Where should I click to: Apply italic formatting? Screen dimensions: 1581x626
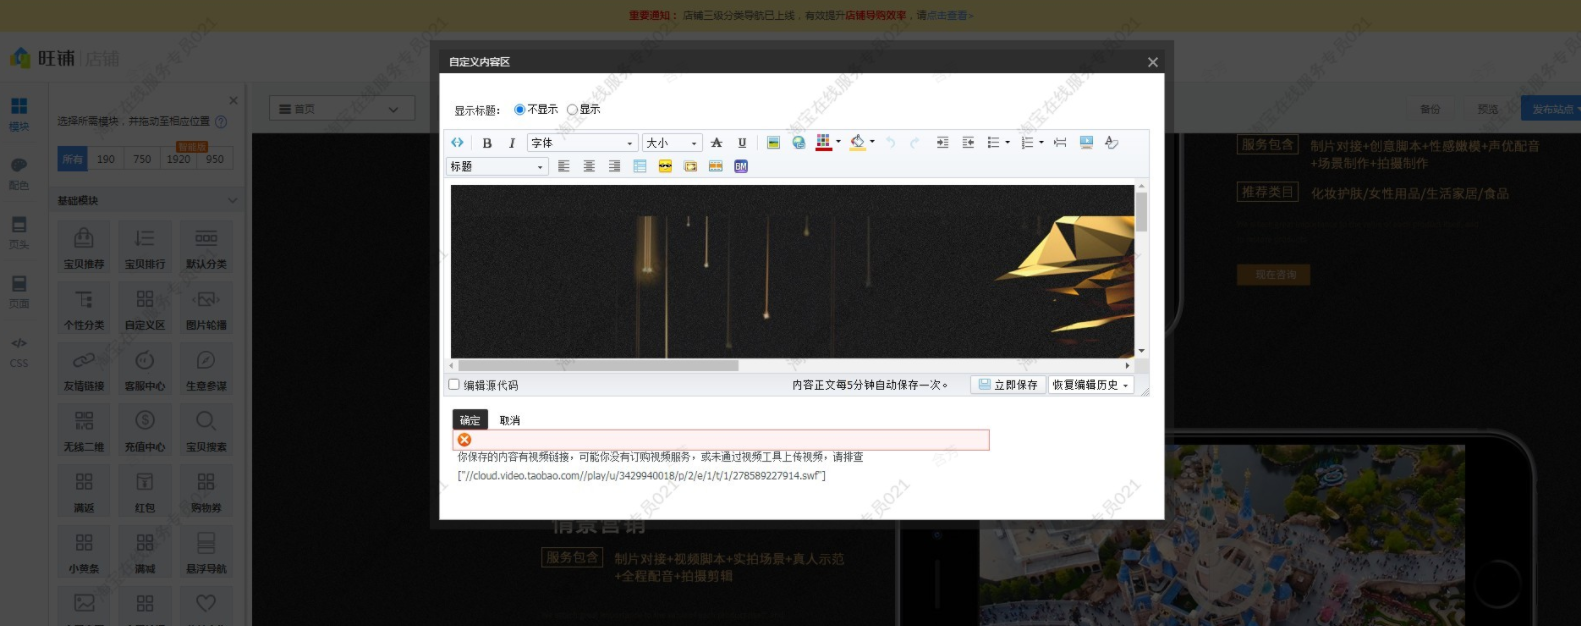point(512,143)
